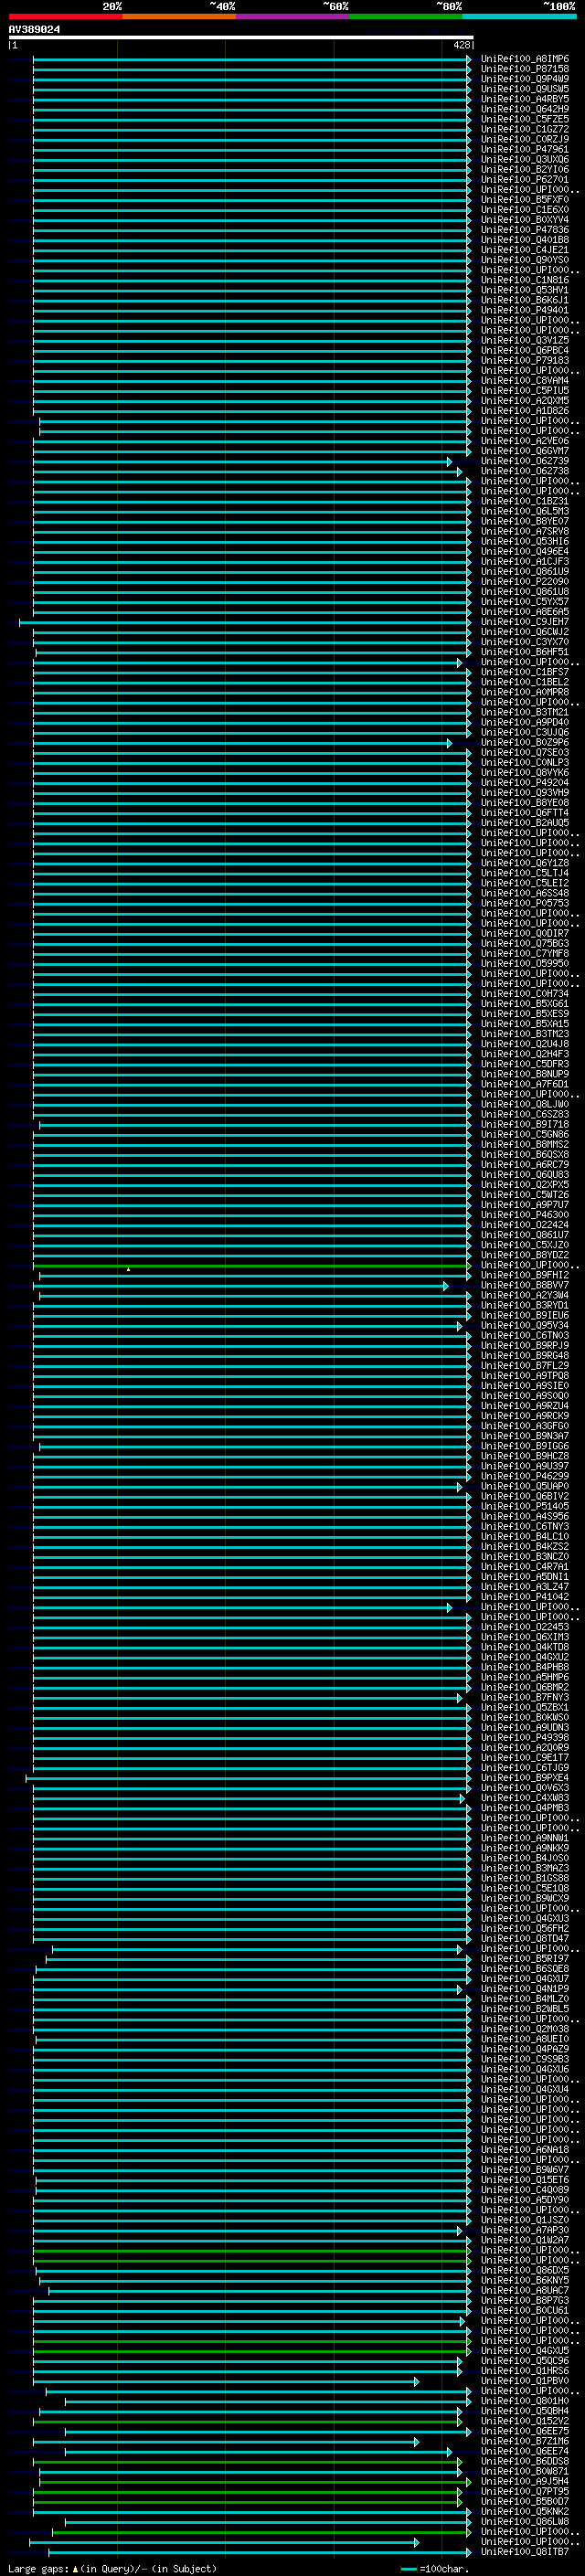Click the cyan 100char scale legend bar
Image resolution: width=585 pixels, height=2576 pixels.
pos(408,2569)
